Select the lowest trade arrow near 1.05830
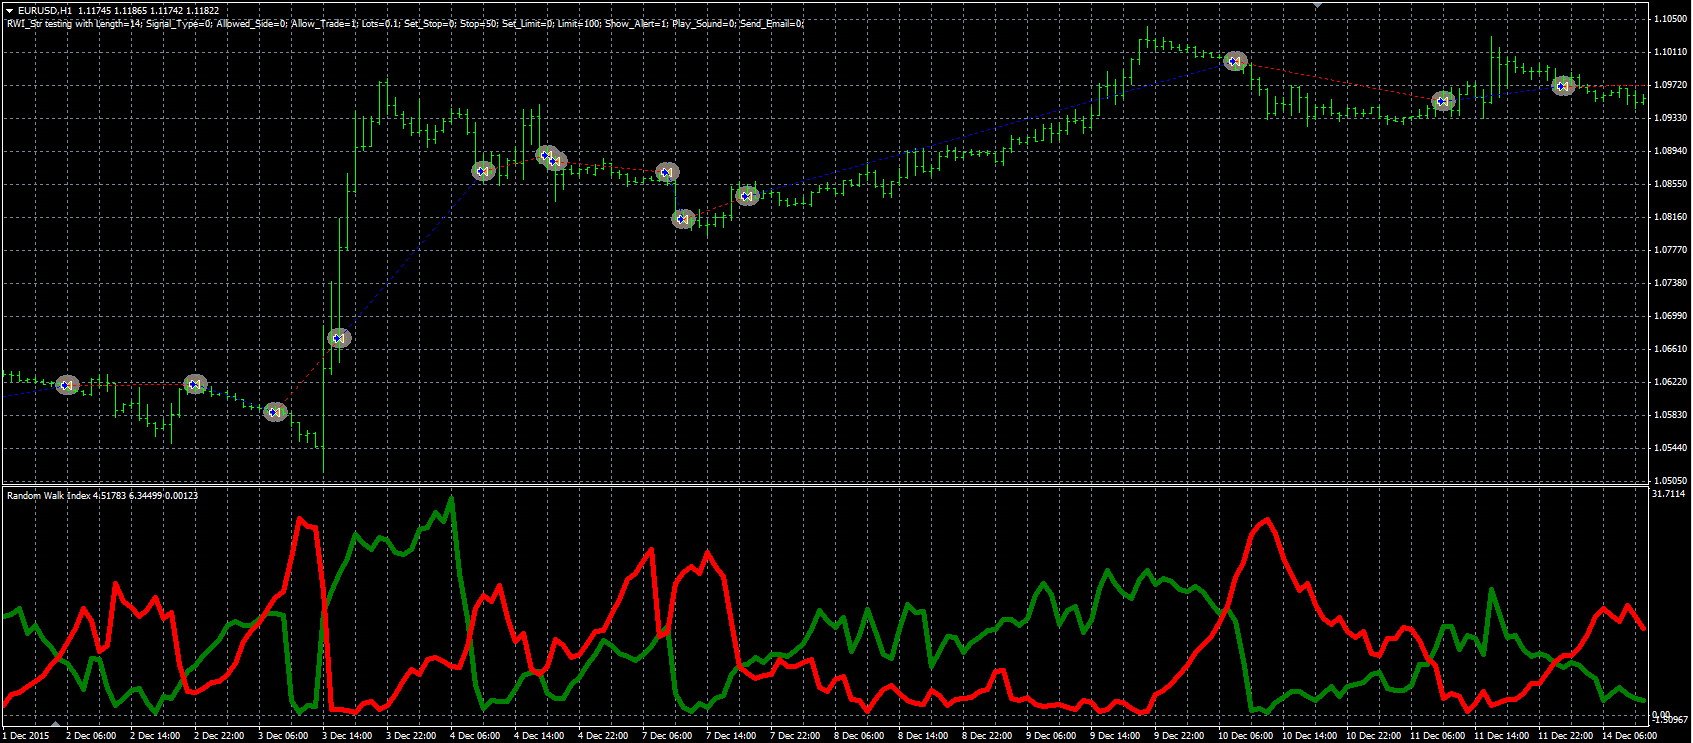The width and height of the screenshot is (1693, 743). 275,411
